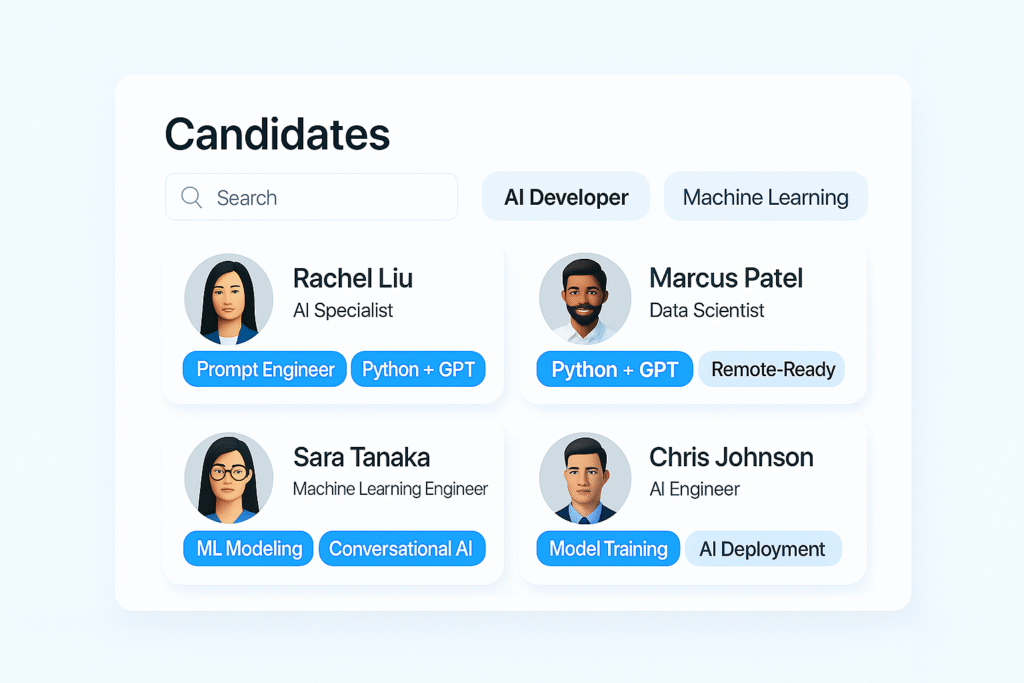The image size is (1024, 683).
Task: Select the Machine Learning filter chip
Action: pyautogui.click(x=765, y=197)
